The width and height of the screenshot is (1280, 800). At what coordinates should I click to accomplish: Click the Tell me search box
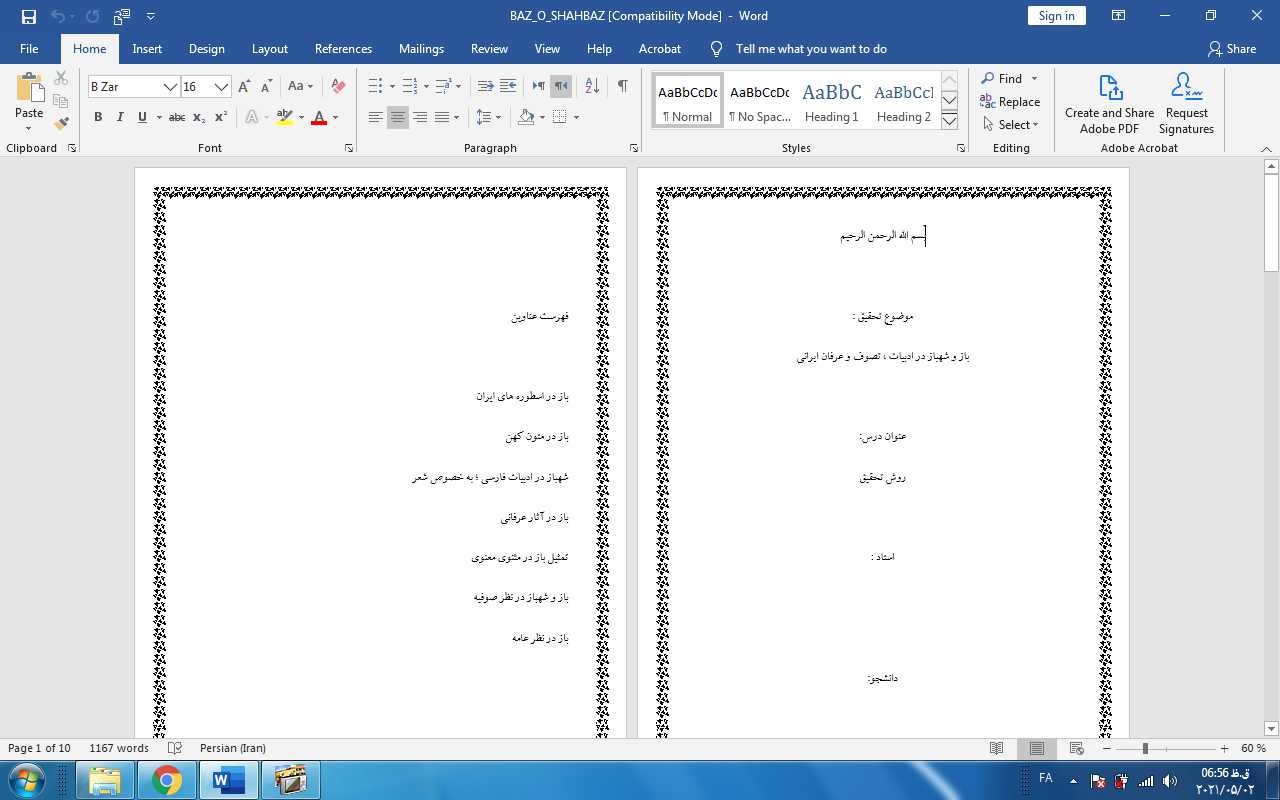[x=810, y=49]
